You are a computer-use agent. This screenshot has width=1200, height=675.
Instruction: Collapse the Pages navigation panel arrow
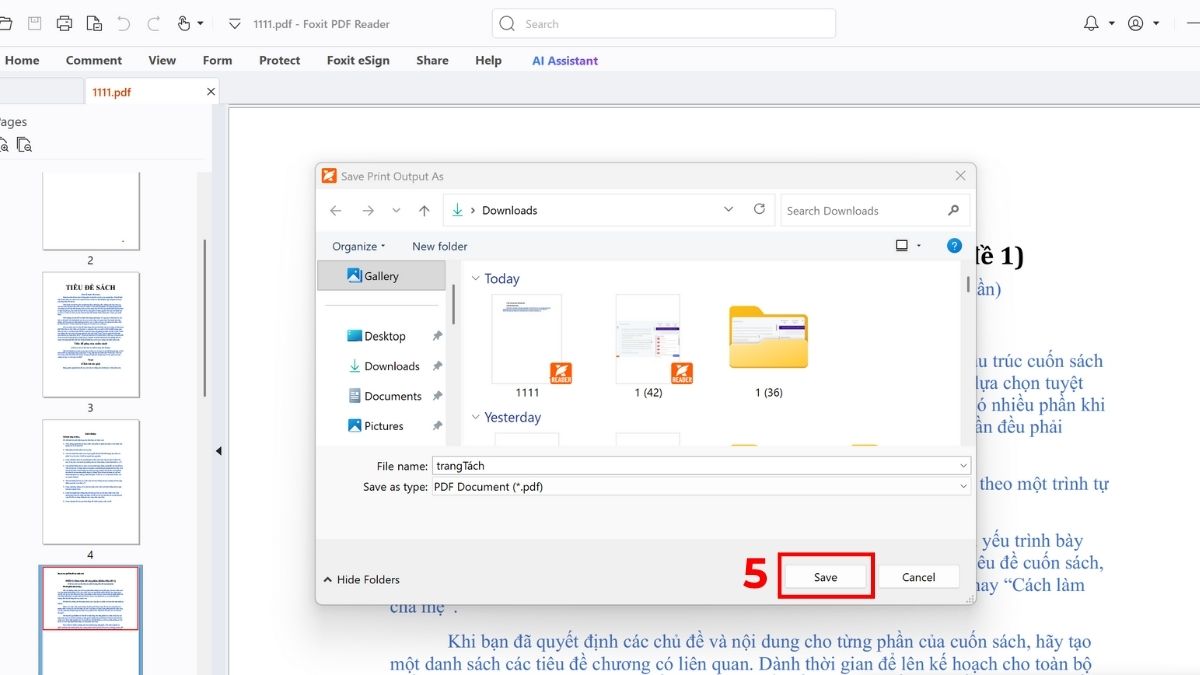[x=218, y=451]
